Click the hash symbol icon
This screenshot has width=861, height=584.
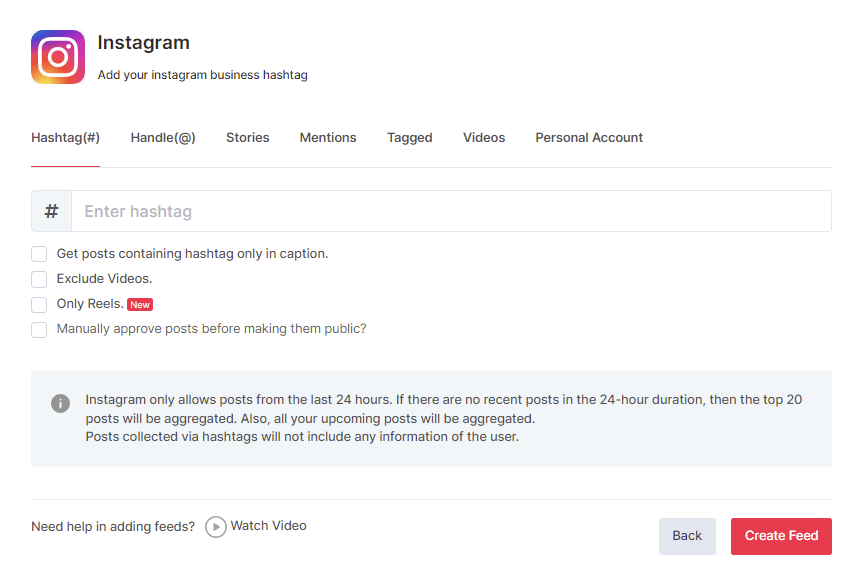(52, 212)
